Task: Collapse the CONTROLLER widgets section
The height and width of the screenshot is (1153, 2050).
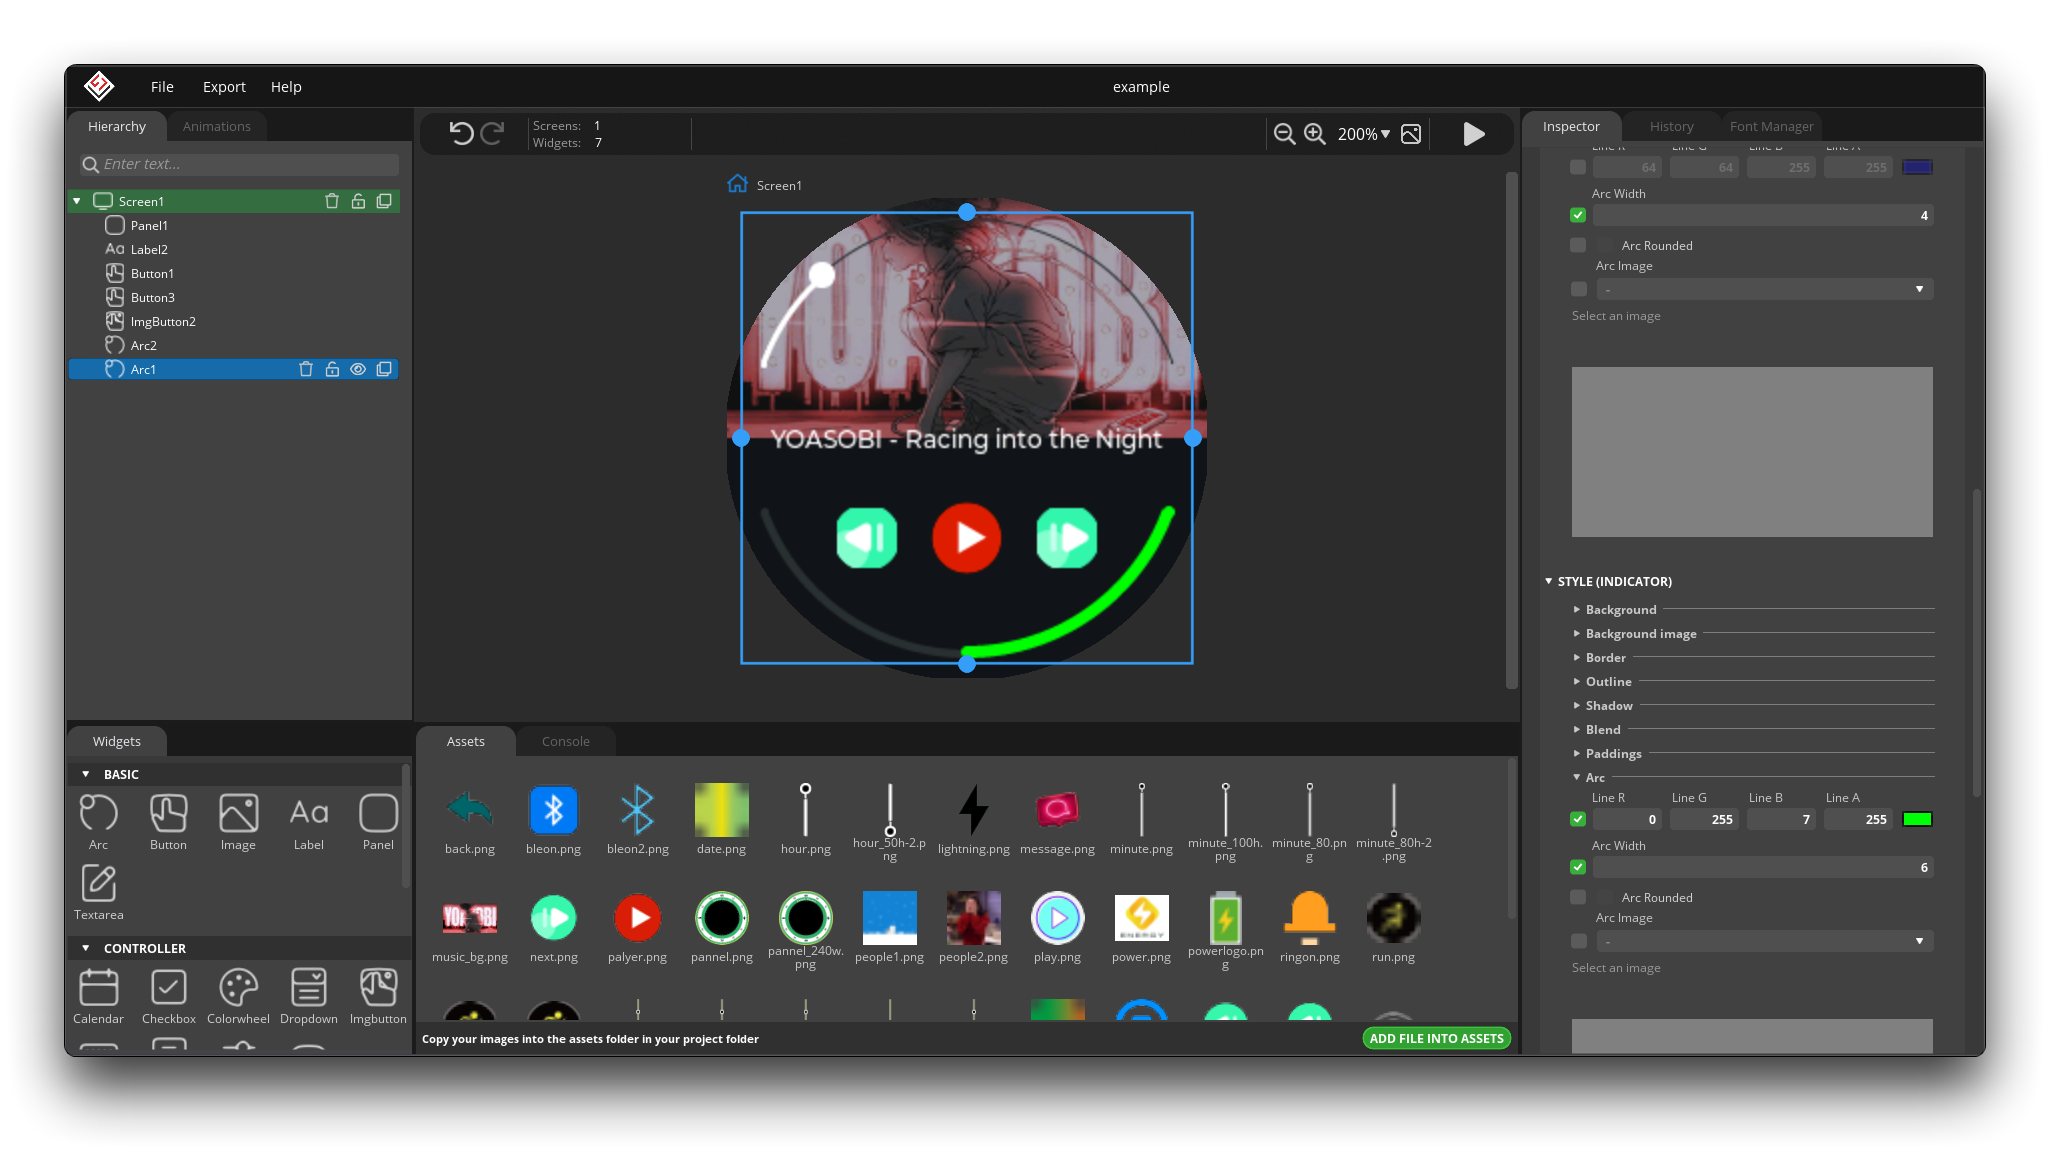Action: click(x=85, y=948)
